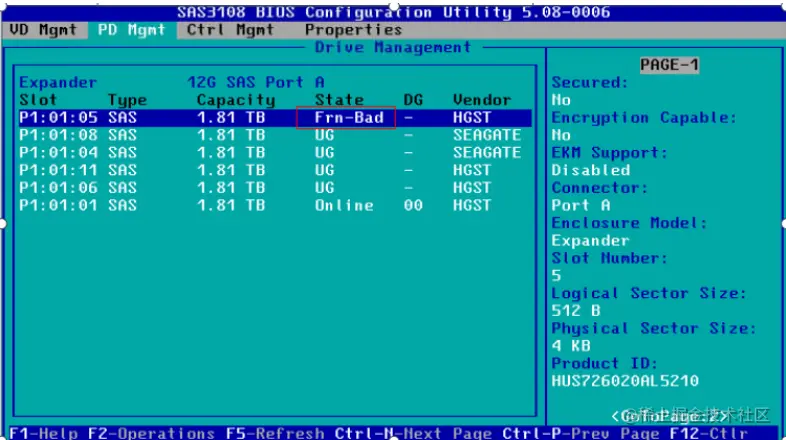786x440 pixels.
Task: Click F12-Ctlr in the bottom bar
Action: tap(708, 433)
